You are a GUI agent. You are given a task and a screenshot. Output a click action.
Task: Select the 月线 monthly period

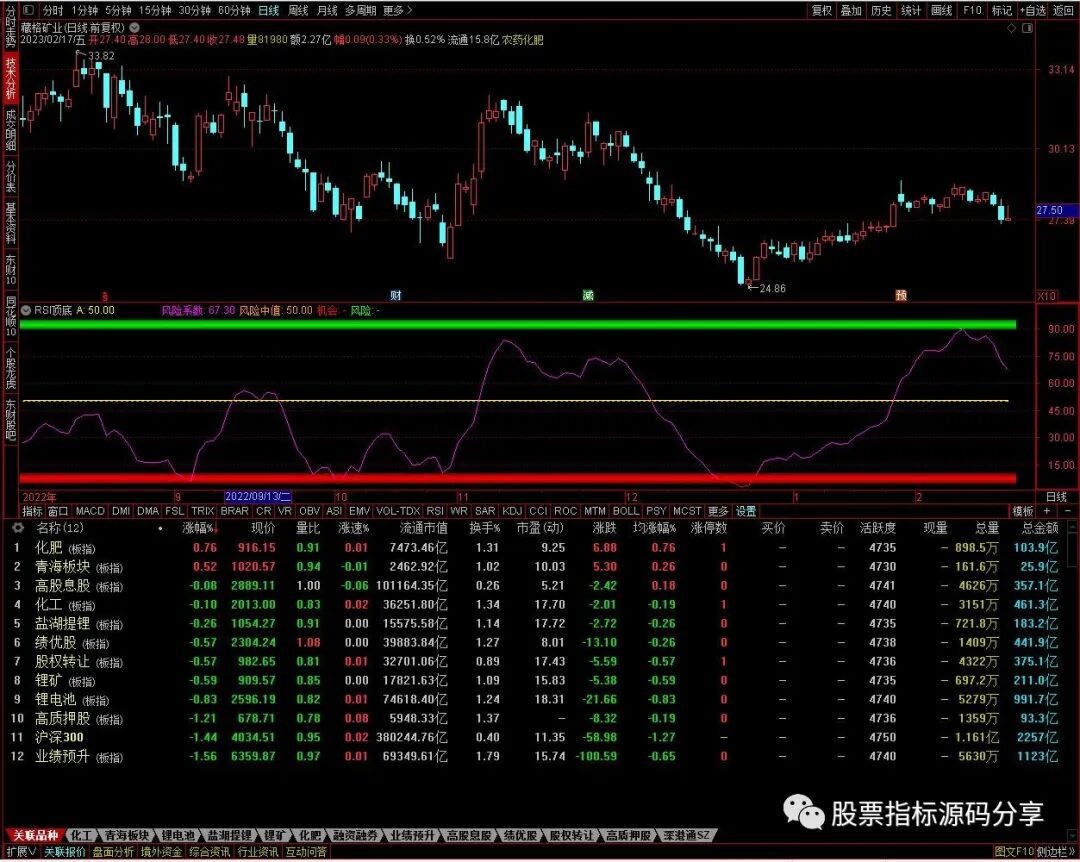[x=327, y=10]
